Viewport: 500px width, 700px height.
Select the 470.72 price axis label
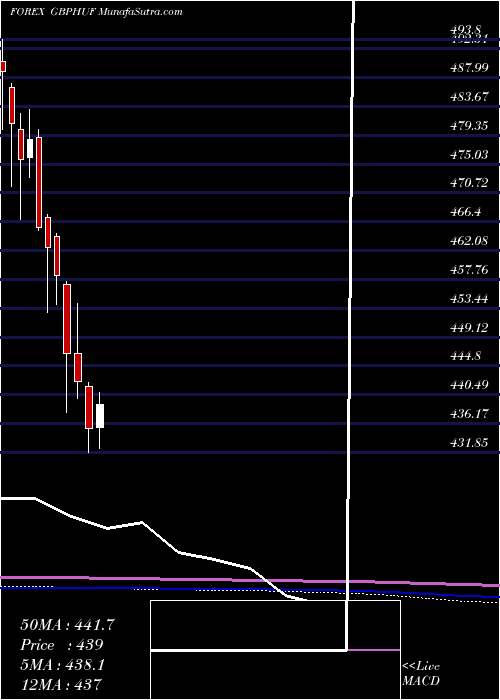471,183
